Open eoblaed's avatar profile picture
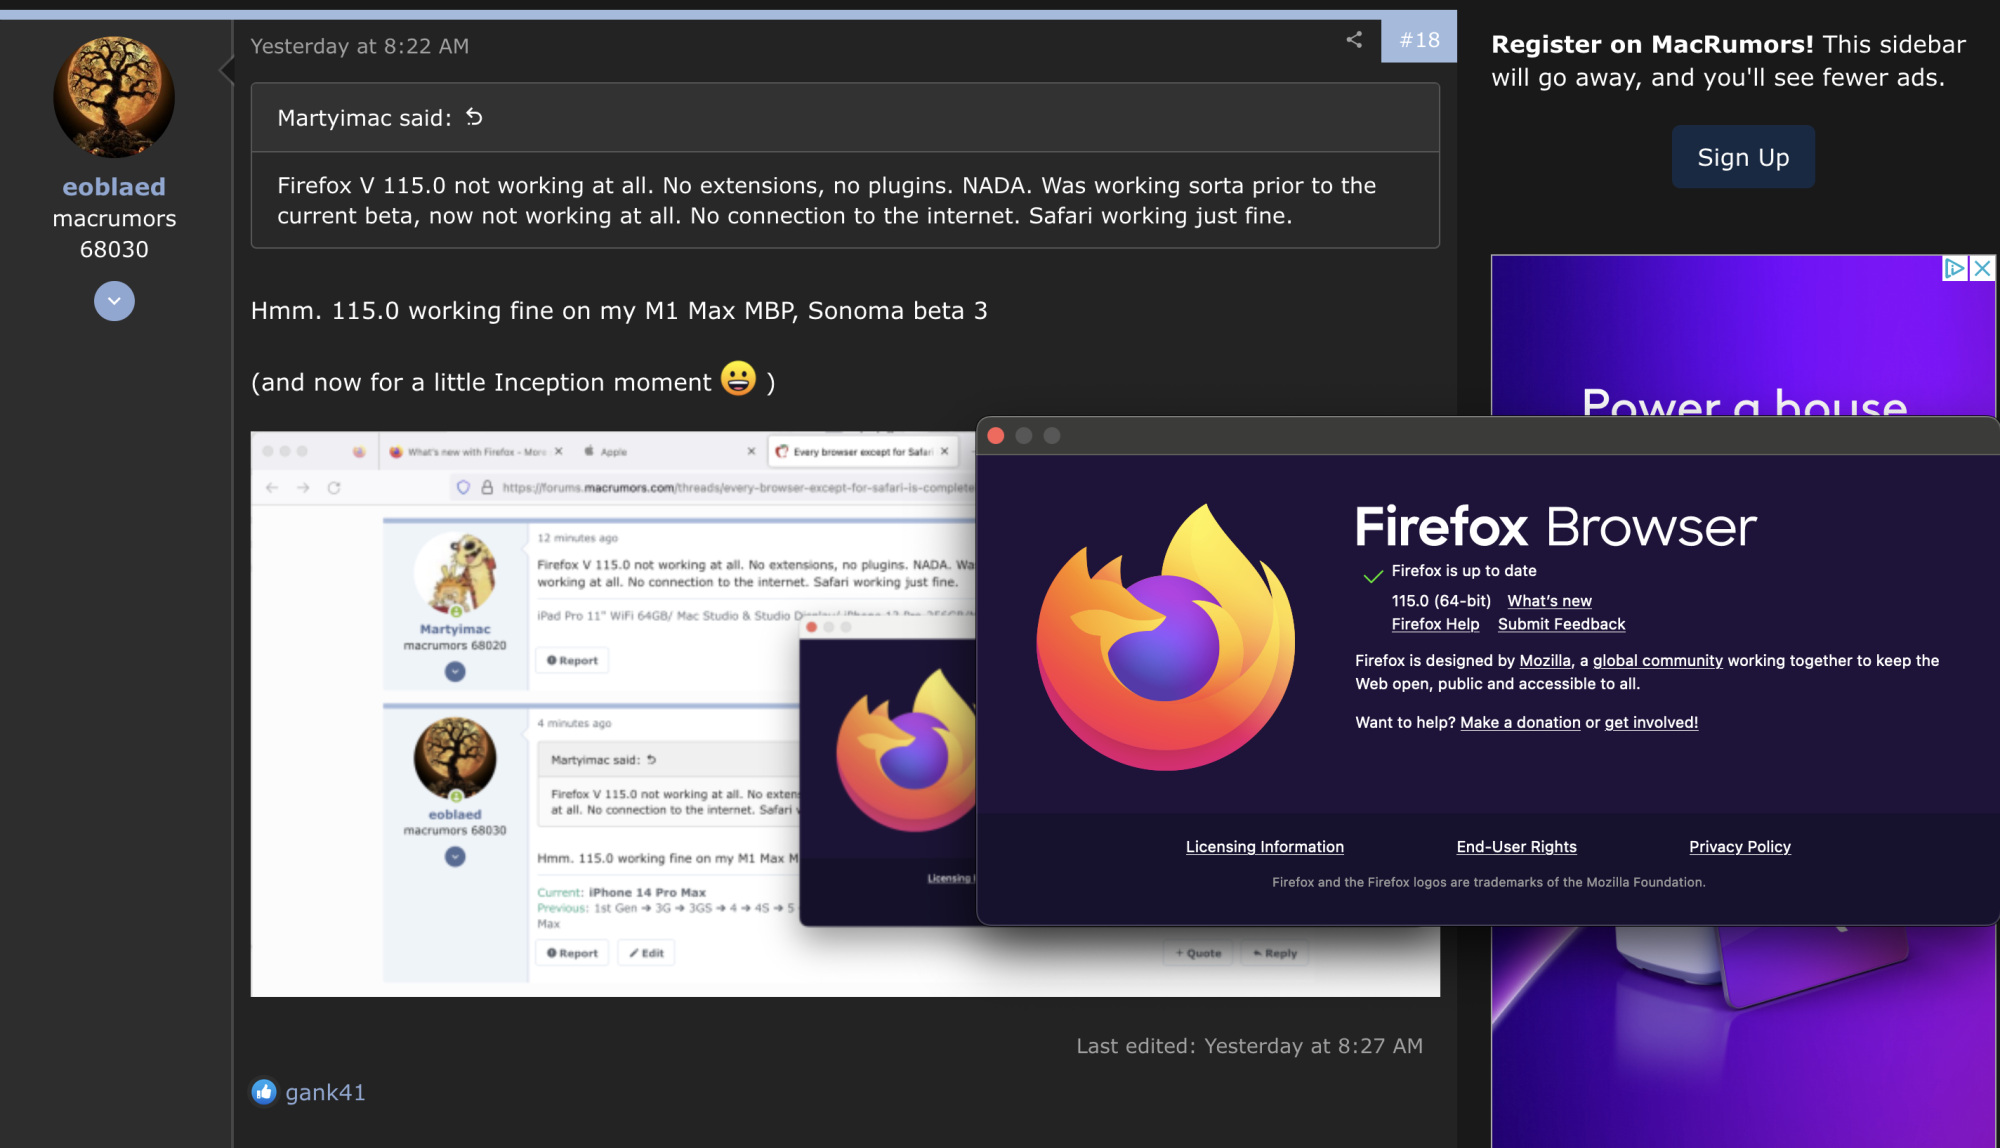The width and height of the screenshot is (2000, 1148). tap(114, 97)
